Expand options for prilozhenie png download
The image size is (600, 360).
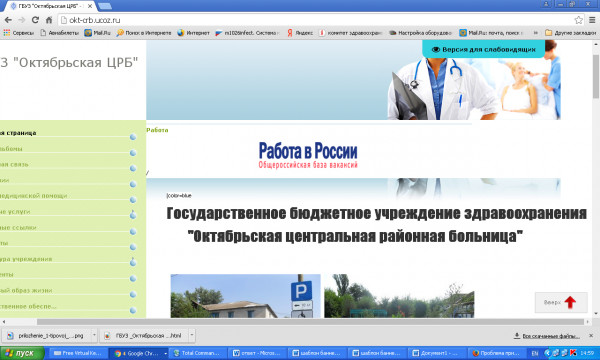[x=94, y=336]
